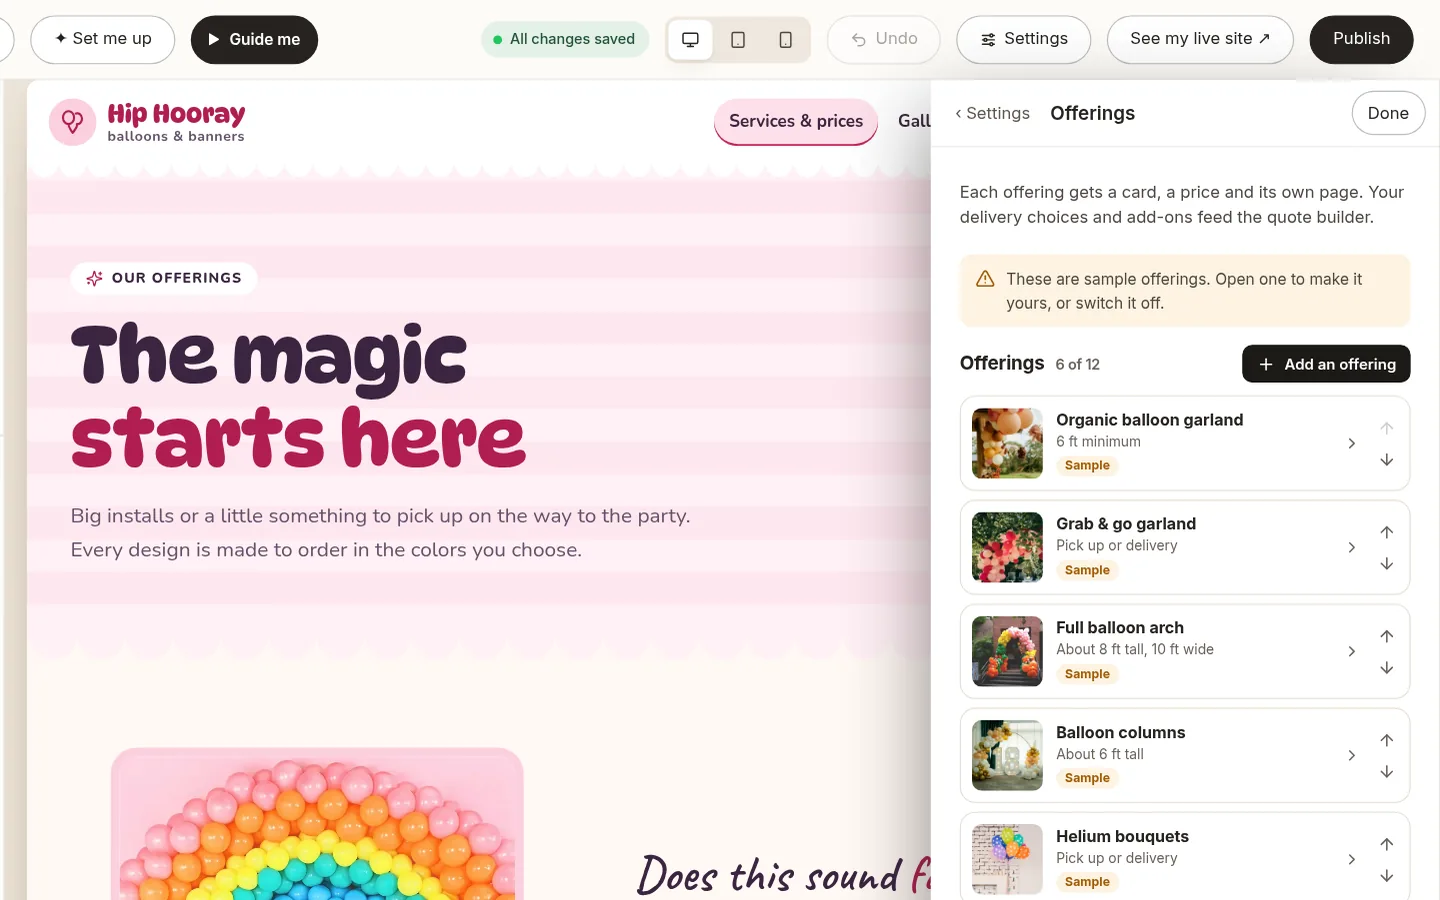Click the Hip Hooray balloon logo icon
This screenshot has height=900, width=1440.
[73, 122]
